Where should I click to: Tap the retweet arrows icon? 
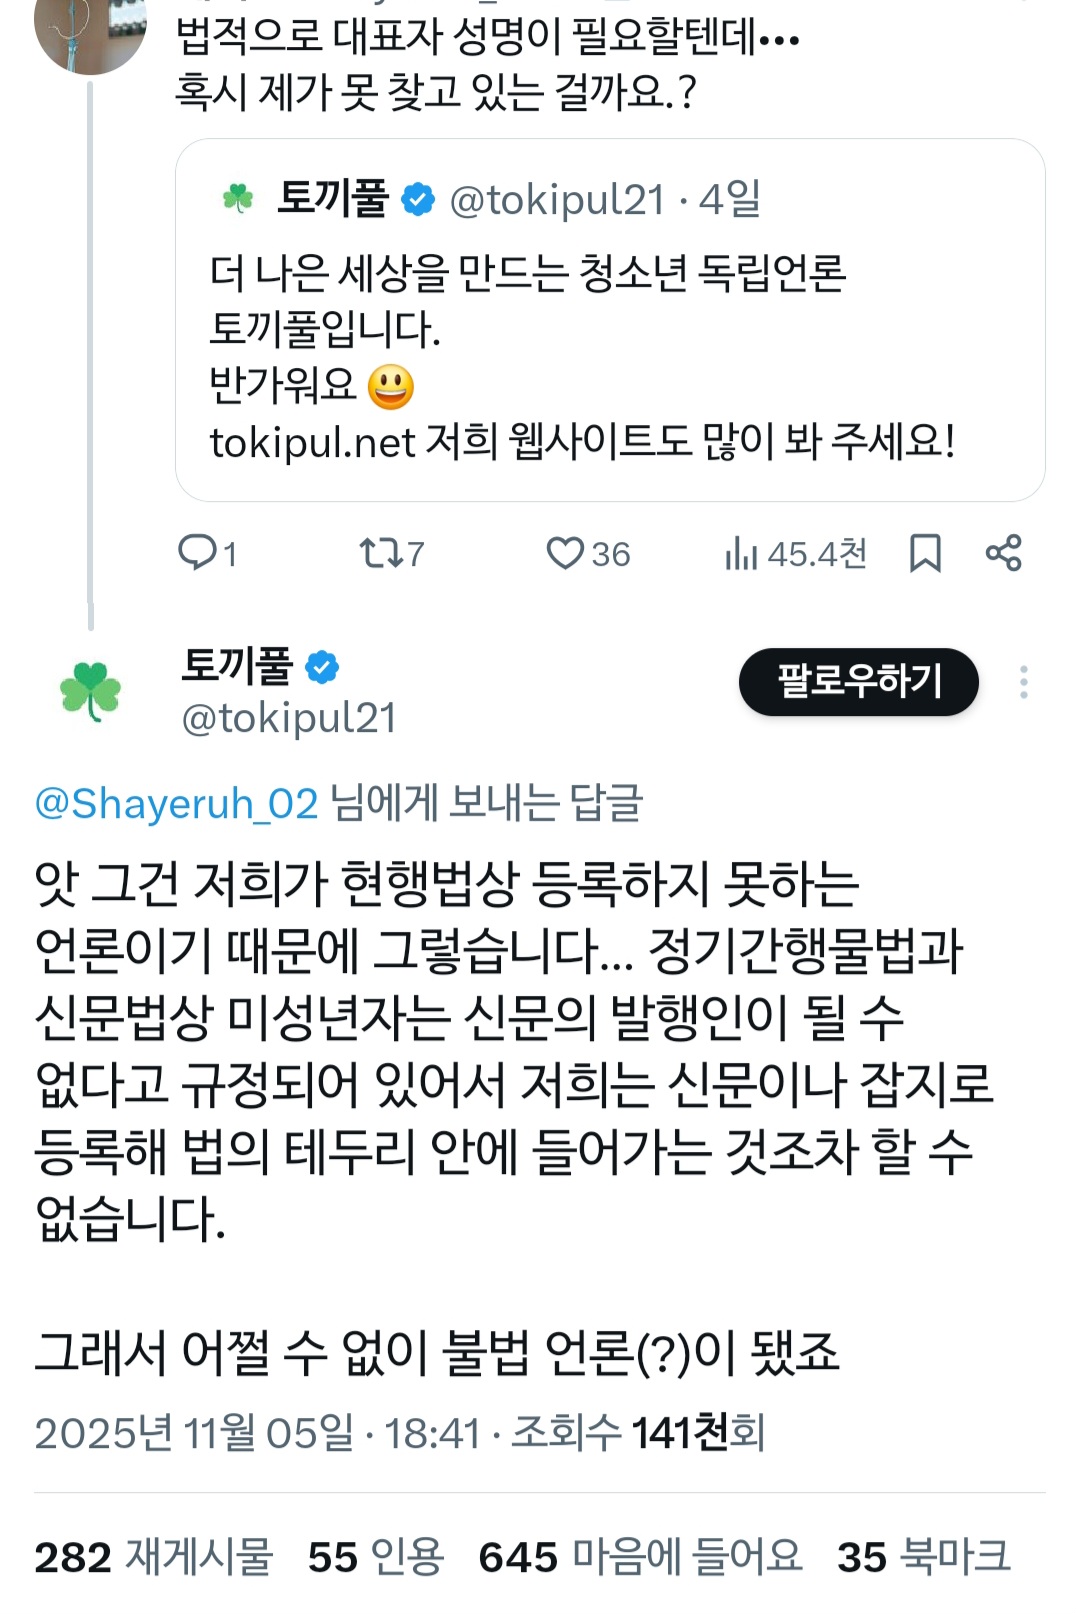(380, 553)
